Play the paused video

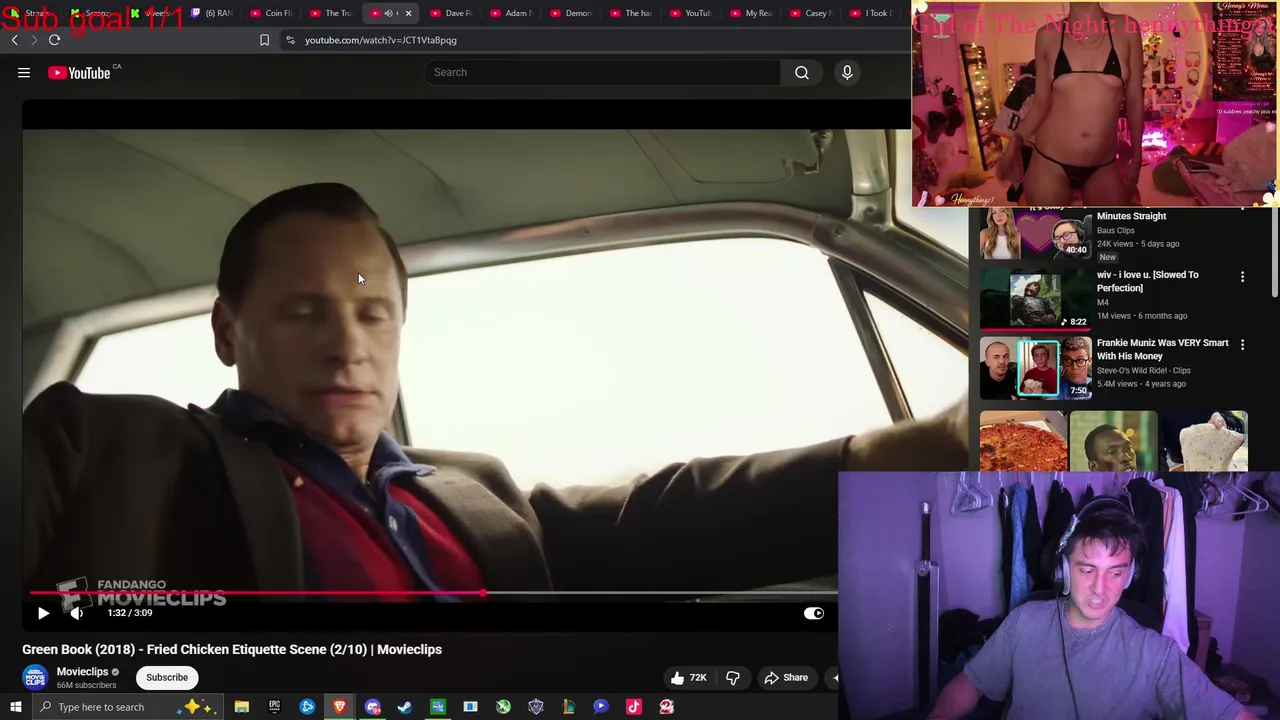pyautogui.click(x=43, y=613)
